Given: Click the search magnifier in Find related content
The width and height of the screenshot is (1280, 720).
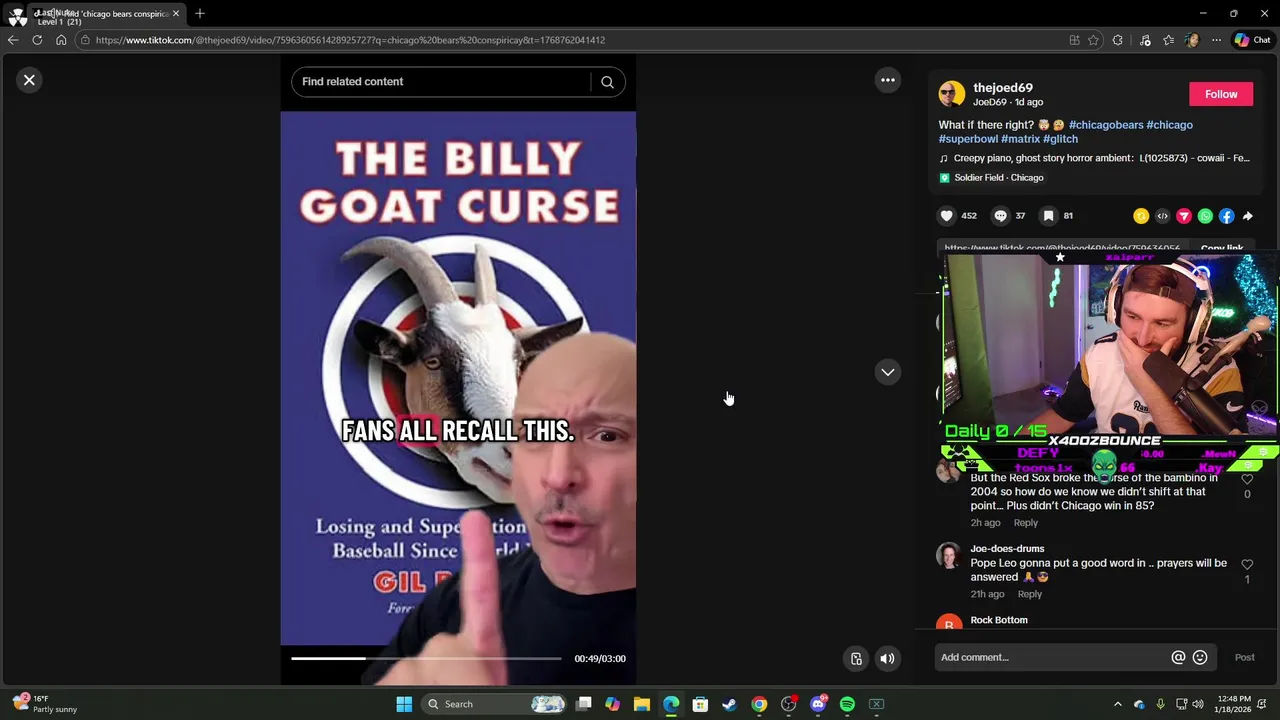Looking at the screenshot, I should [x=607, y=82].
